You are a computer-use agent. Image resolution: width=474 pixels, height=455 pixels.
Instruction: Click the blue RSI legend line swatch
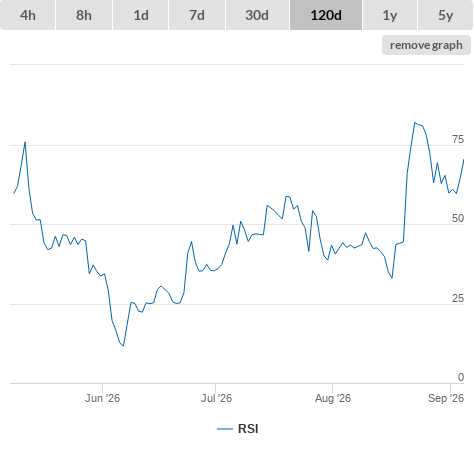[225, 429]
